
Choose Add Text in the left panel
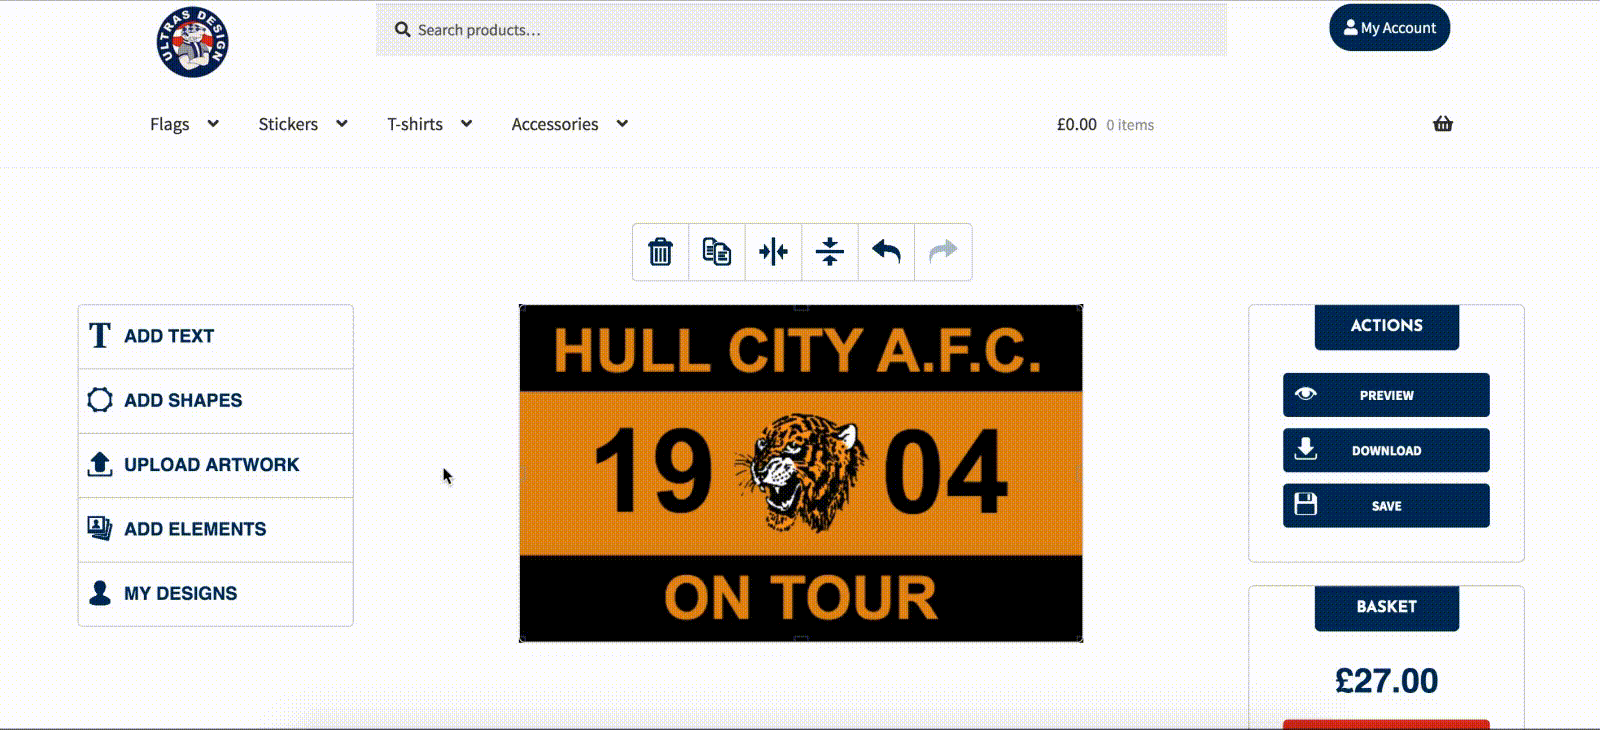pyautogui.click(x=216, y=336)
